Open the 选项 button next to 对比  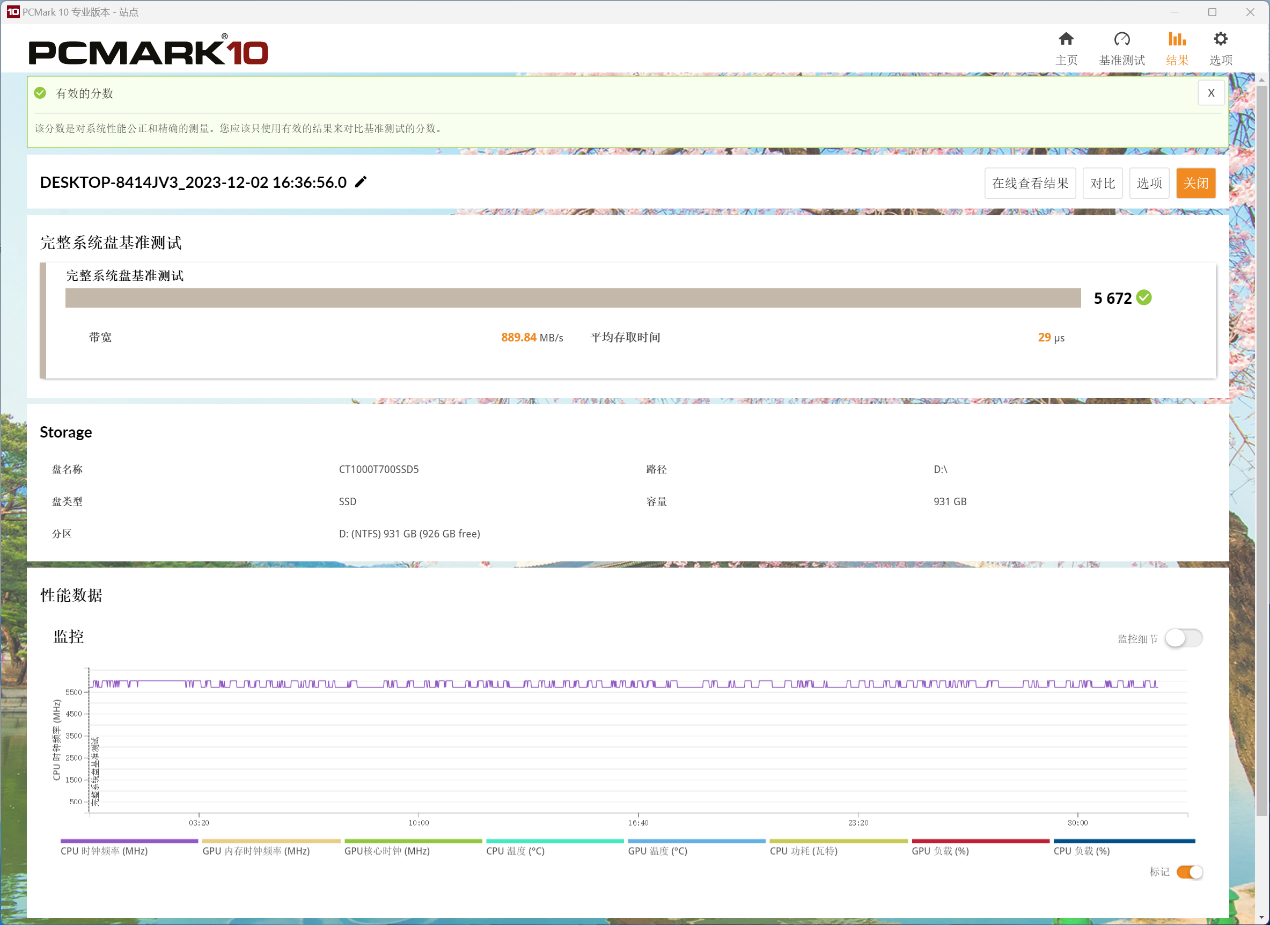1149,183
